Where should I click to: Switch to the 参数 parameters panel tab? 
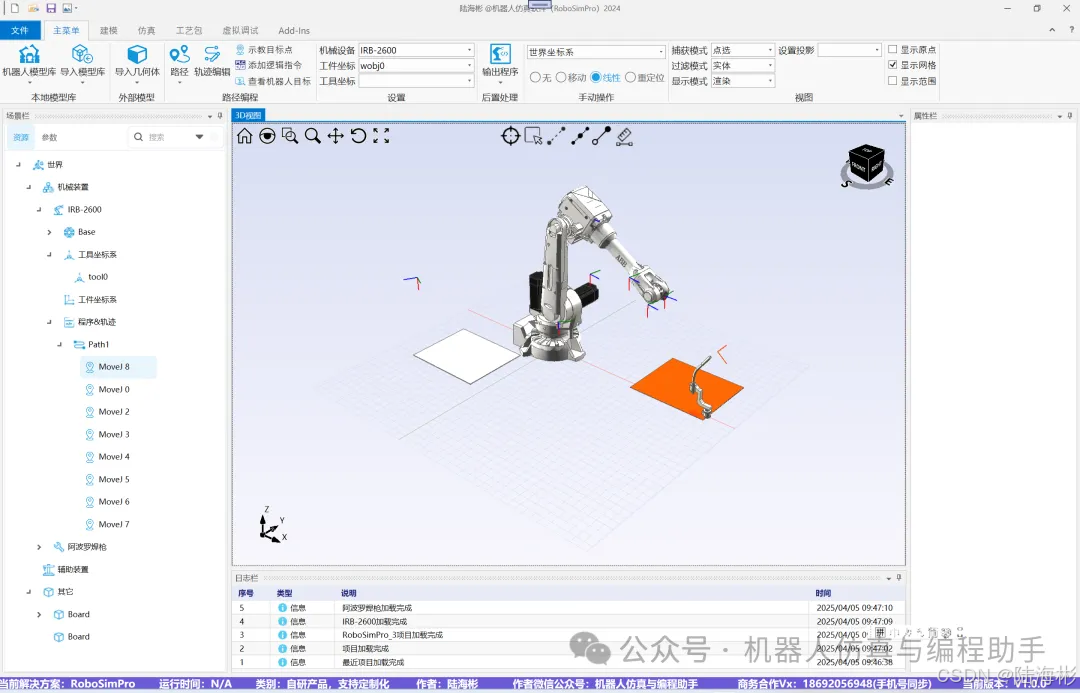pyautogui.click(x=50, y=137)
